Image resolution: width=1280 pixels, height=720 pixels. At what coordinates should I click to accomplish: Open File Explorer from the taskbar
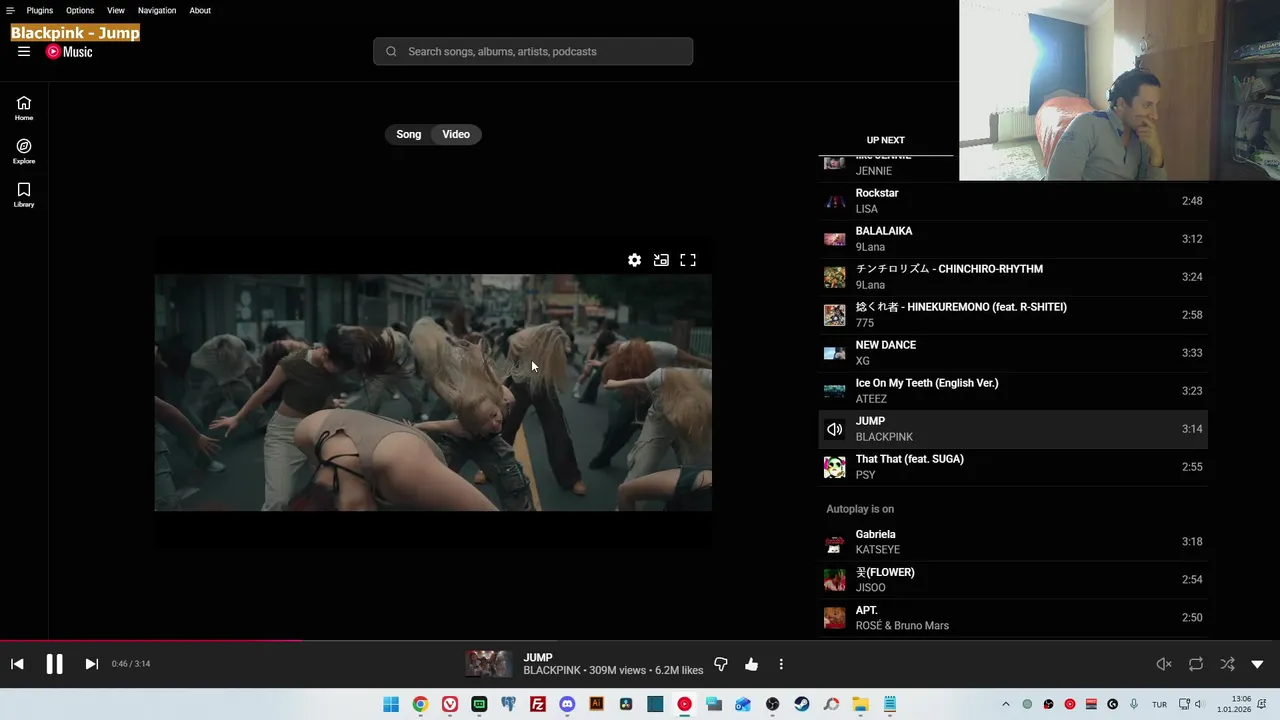tap(860, 704)
